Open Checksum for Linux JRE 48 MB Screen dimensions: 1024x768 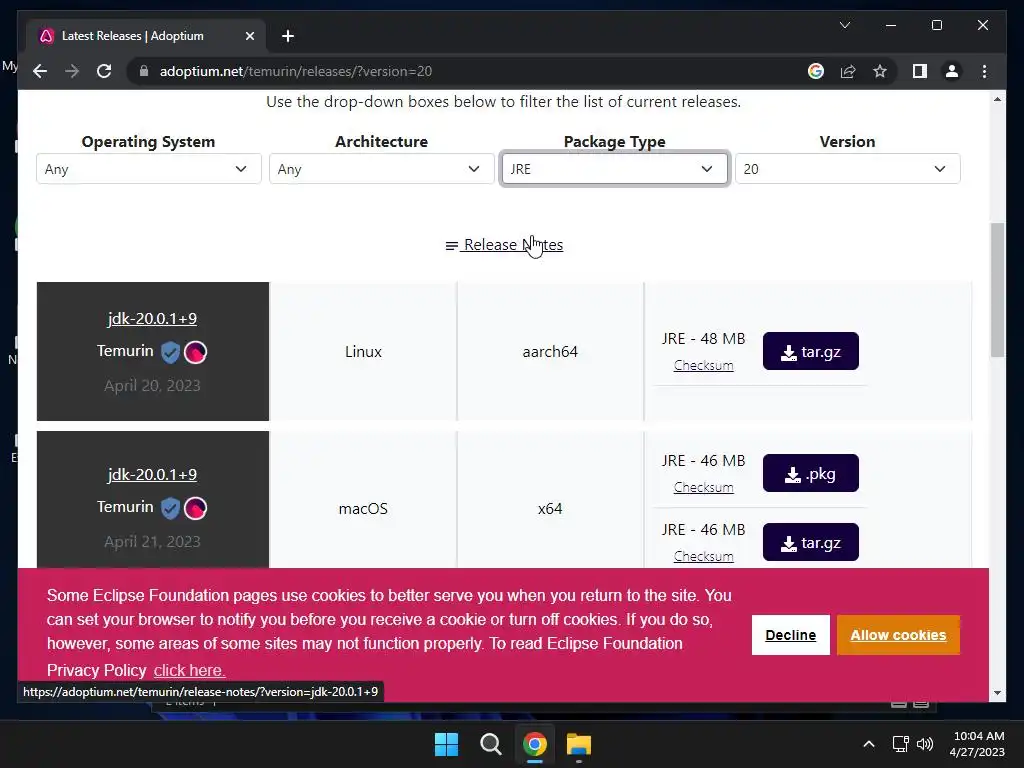click(x=703, y=365)
